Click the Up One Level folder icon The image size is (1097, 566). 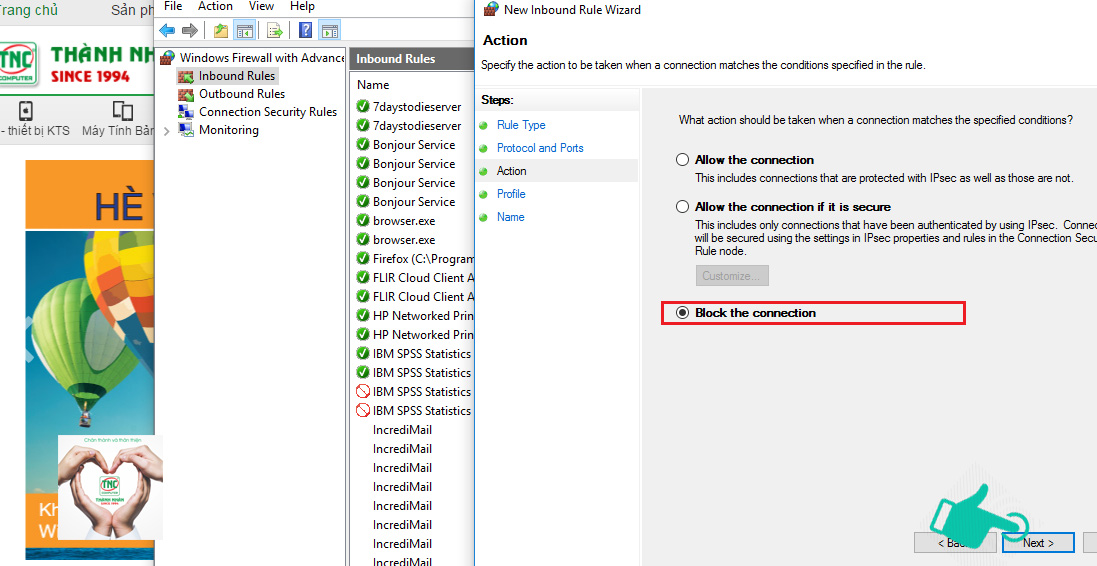point(221,30)
